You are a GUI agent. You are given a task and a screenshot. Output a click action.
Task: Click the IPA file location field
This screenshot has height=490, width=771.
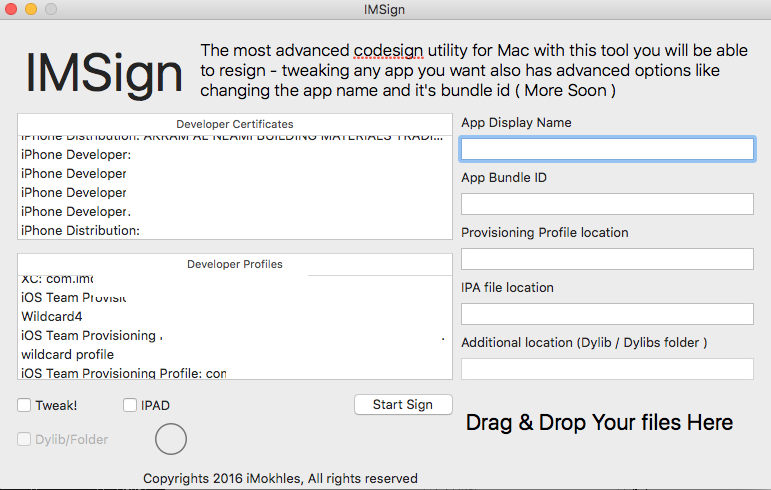pyautogui.click(x=607, y=314)
